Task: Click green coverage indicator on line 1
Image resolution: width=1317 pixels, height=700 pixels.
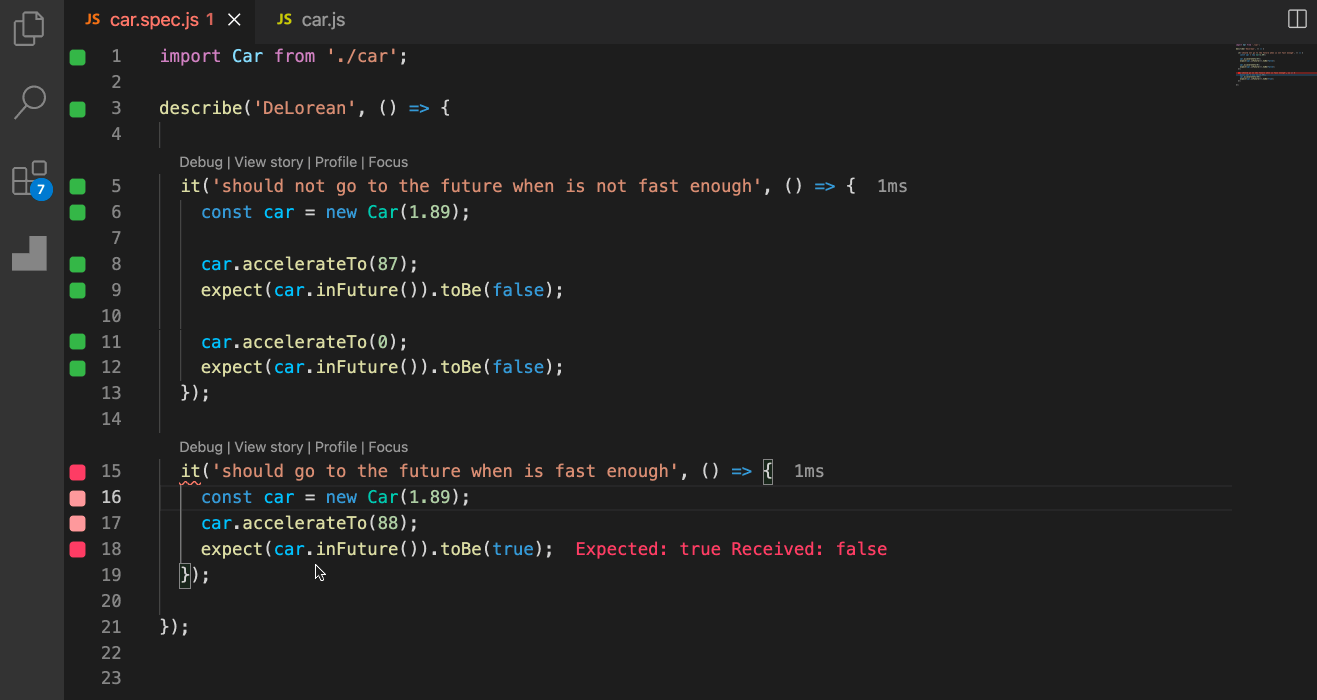Action: point(78,57)
